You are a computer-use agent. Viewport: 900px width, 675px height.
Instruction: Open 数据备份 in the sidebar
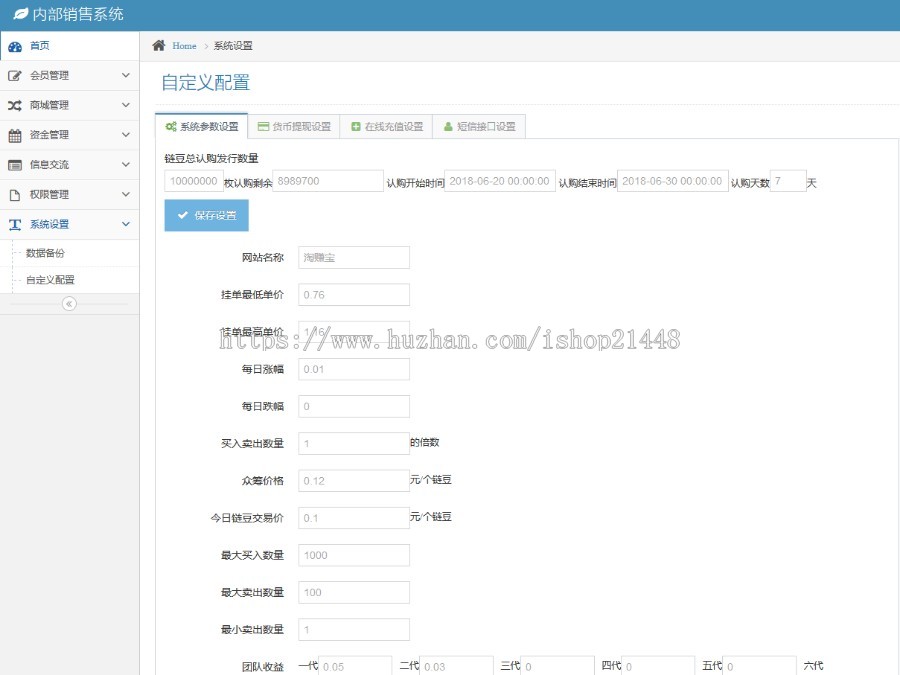[x=45, y=253]
